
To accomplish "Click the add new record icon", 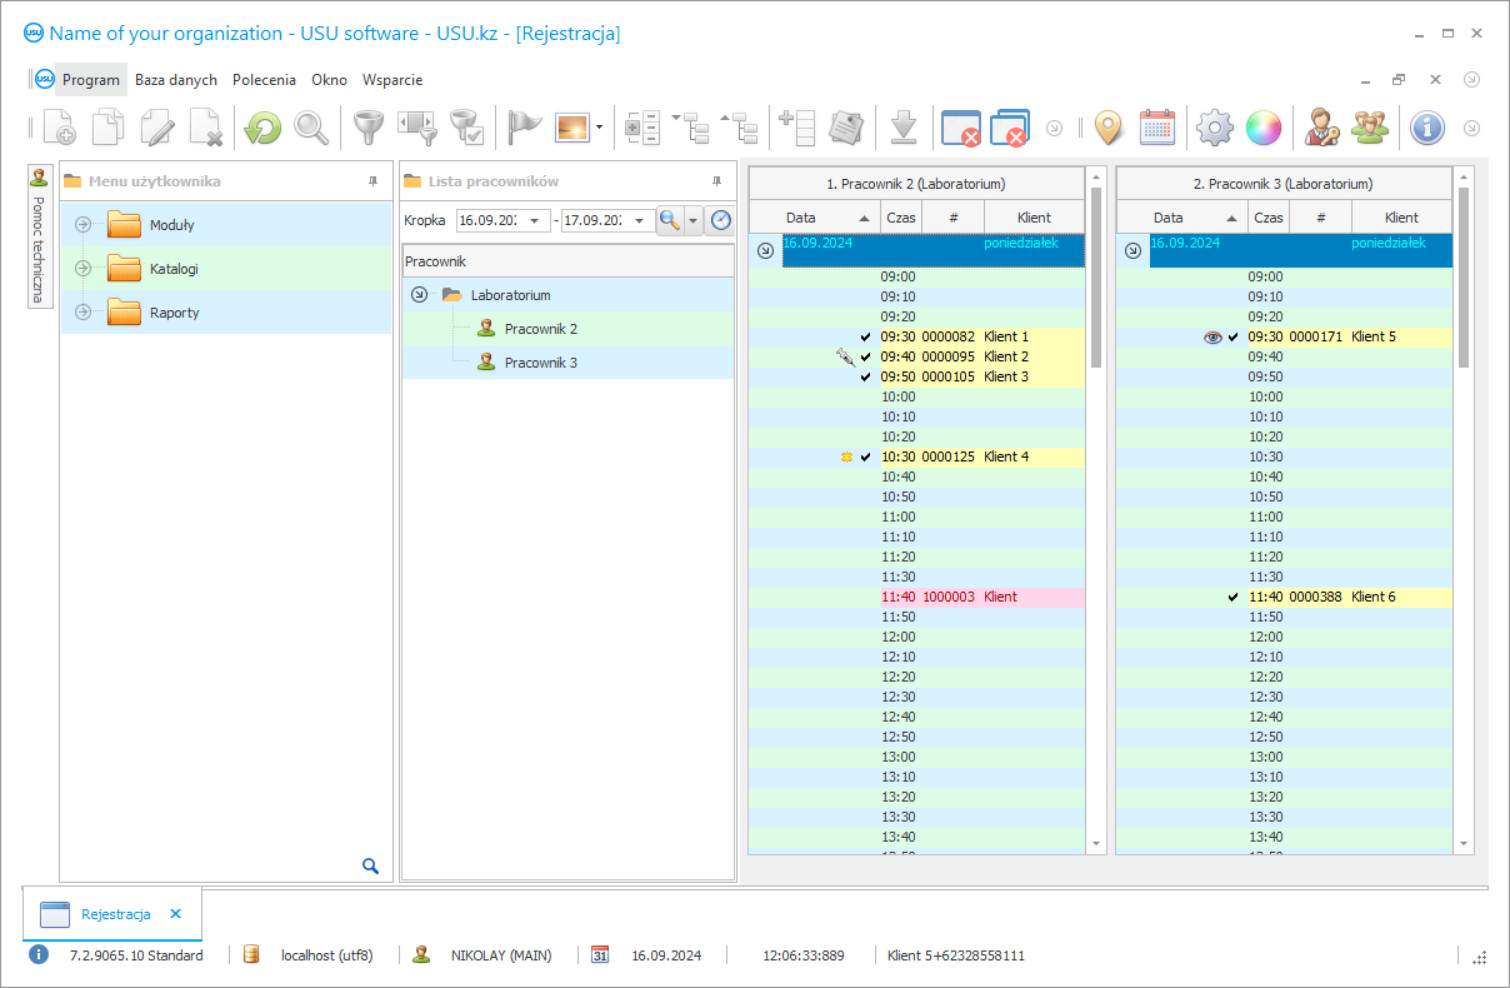I will pyautogui.click(x=60, y=128).
